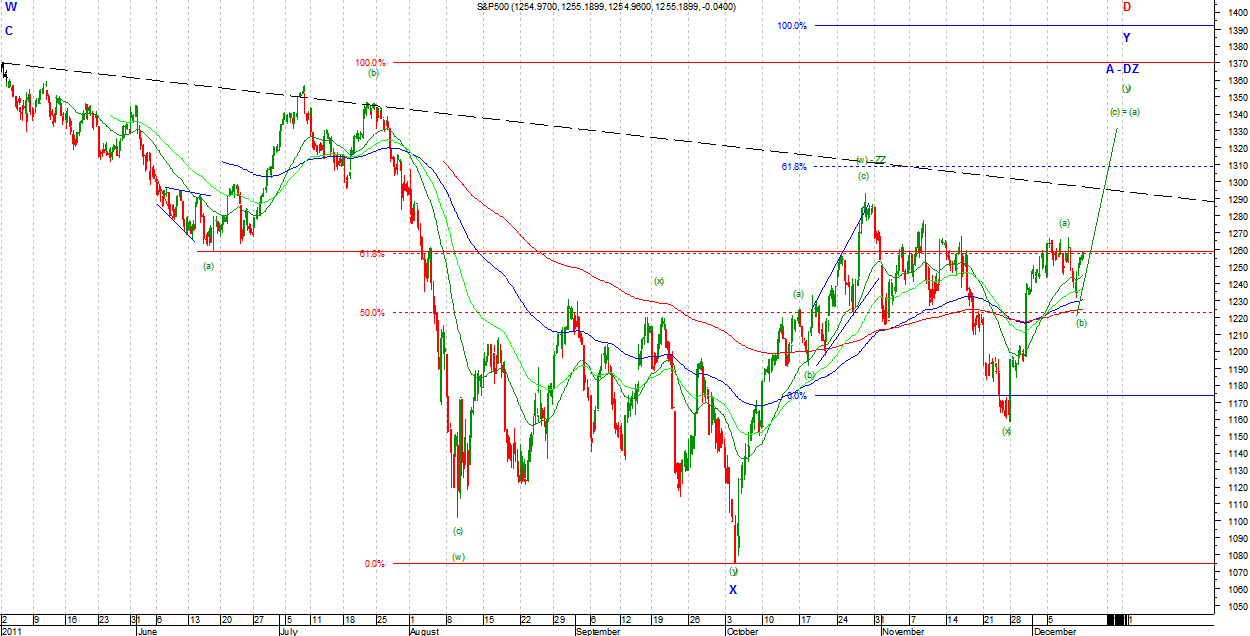
Task: Click the red D wave label
Action: pyautogui.click(x=1126, y=7)
